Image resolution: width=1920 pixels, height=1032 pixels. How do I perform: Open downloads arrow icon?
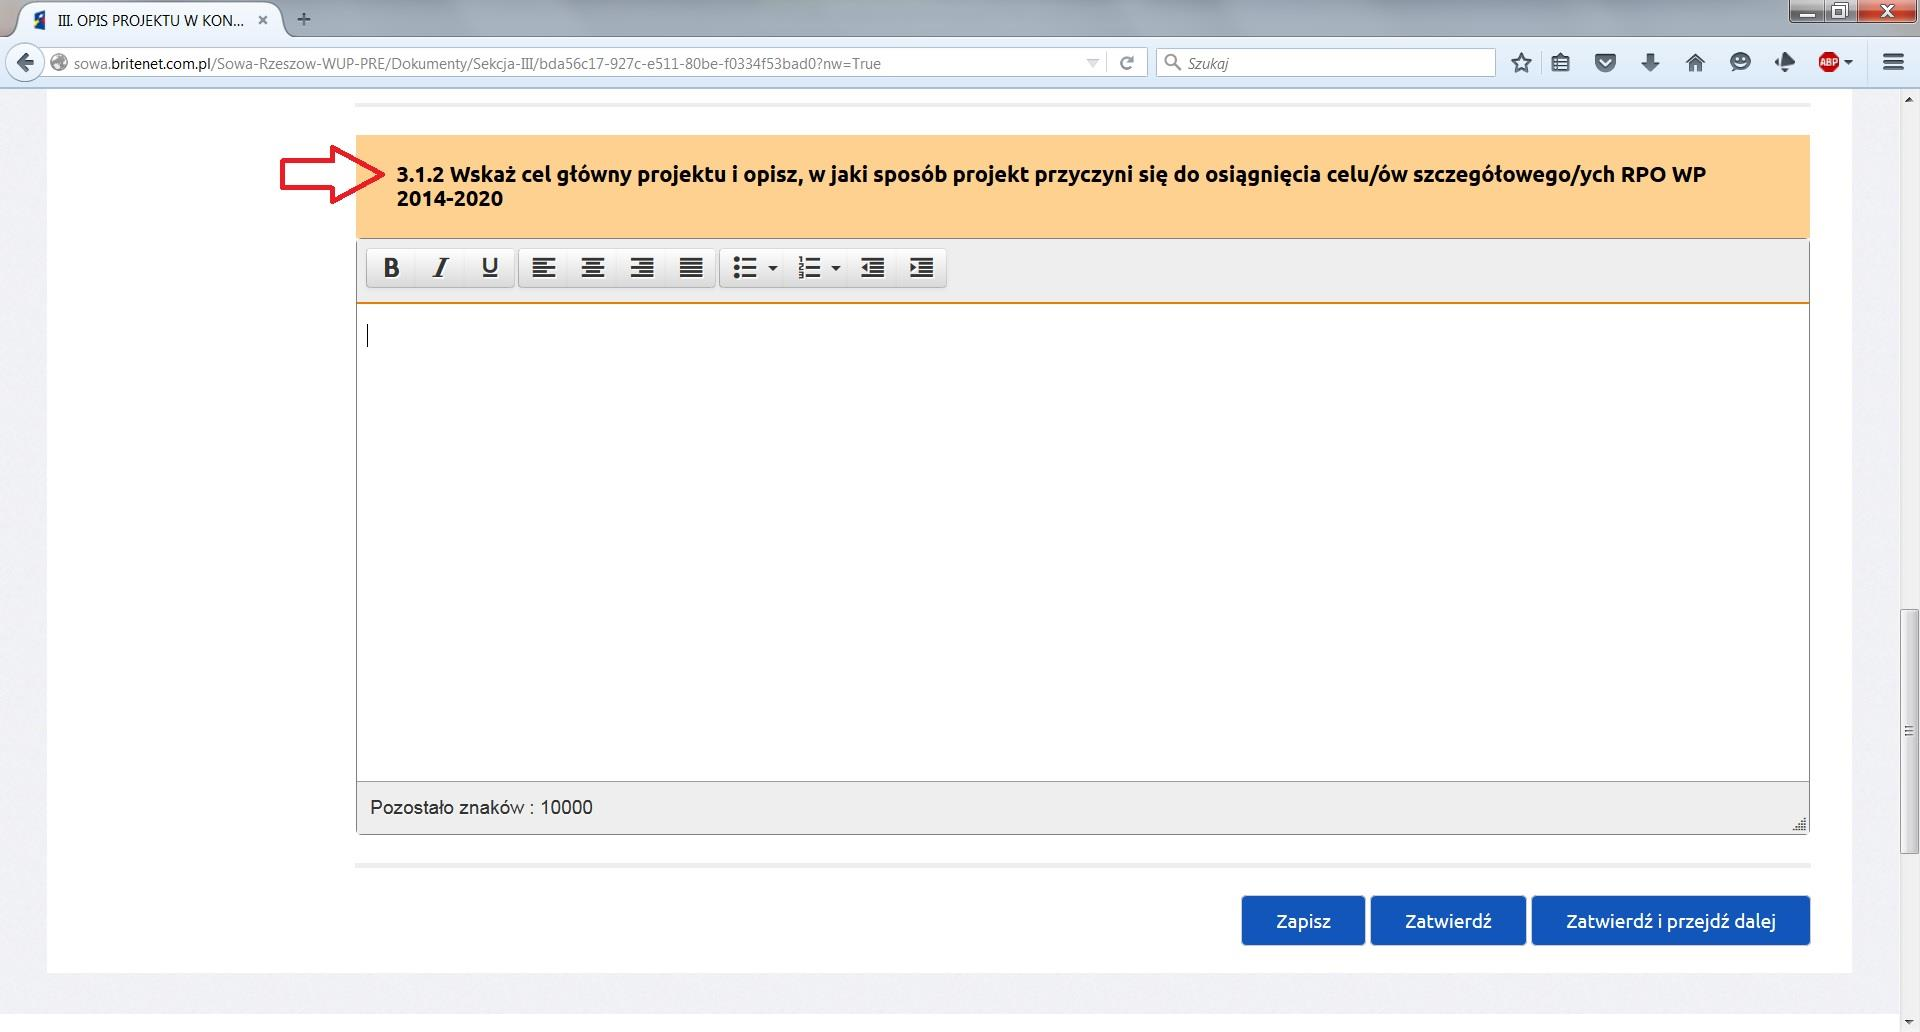coord(1650,63)
